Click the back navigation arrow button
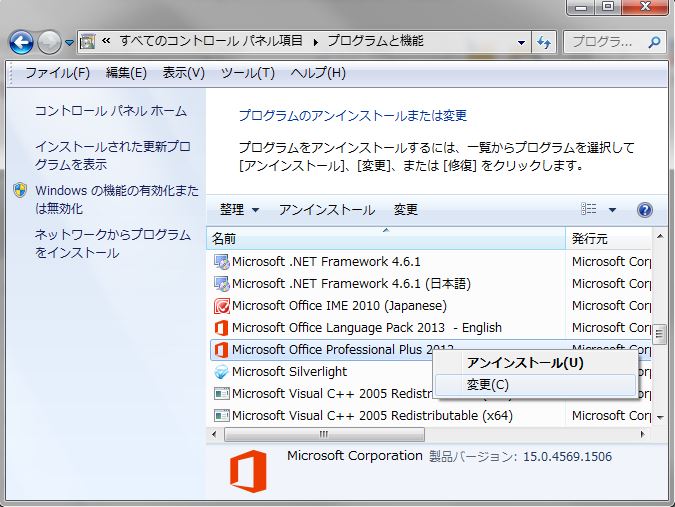 22,42
